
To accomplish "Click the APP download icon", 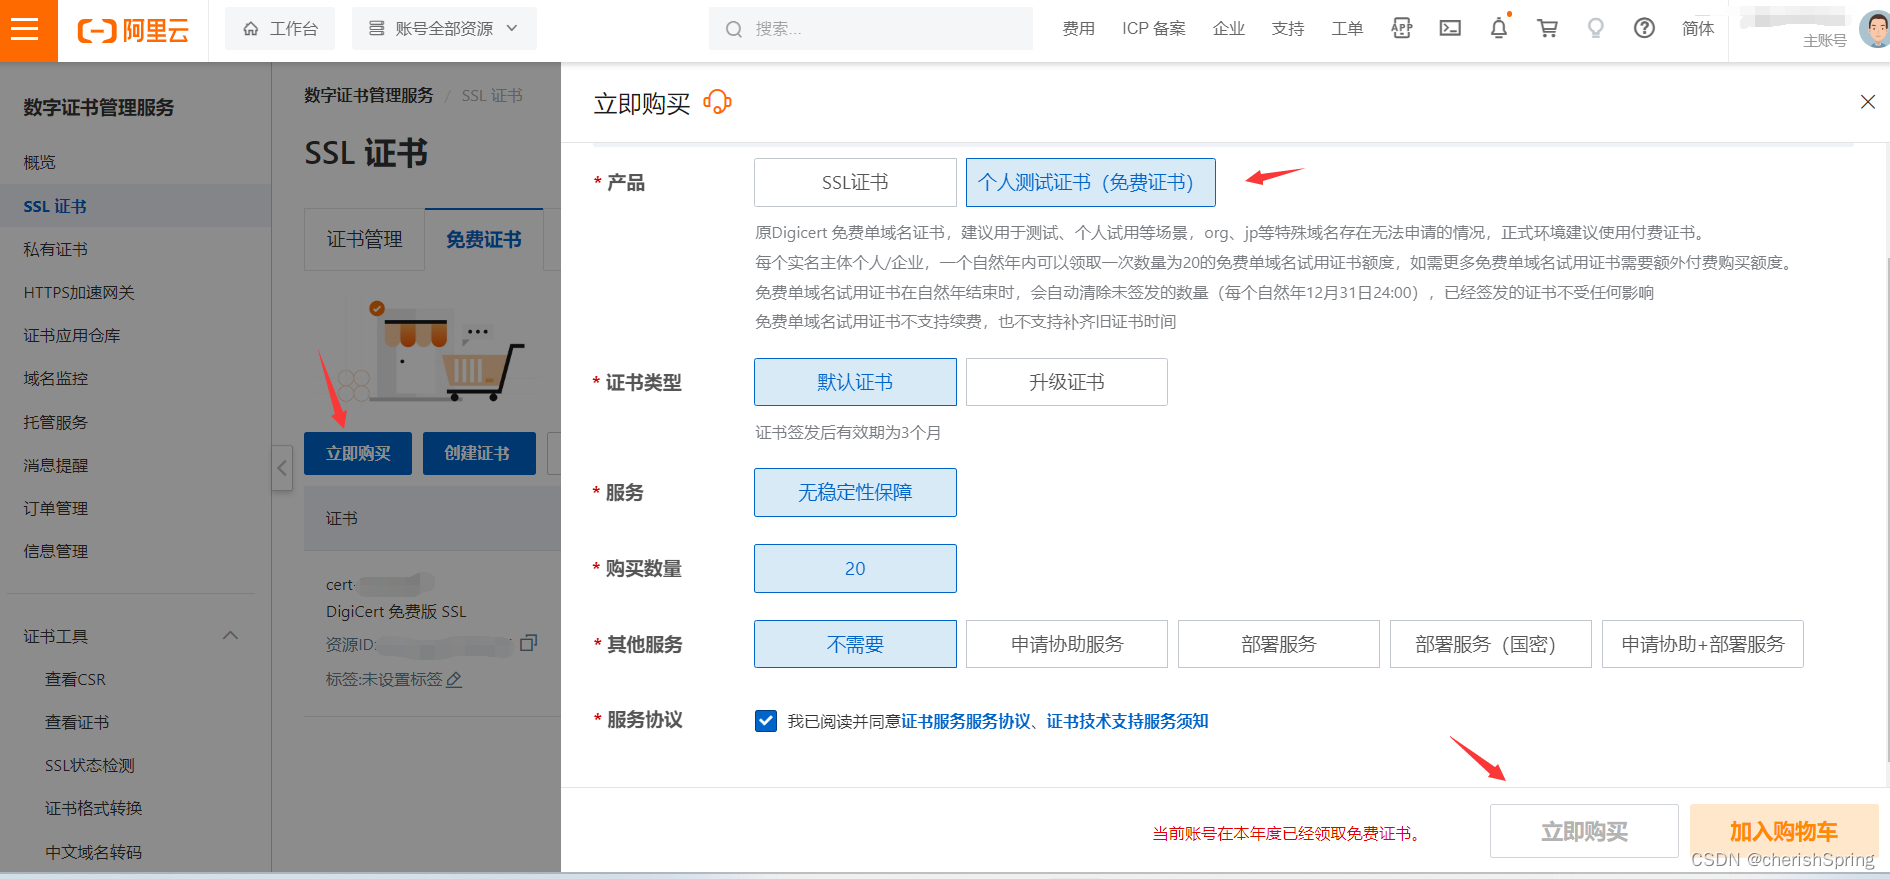I will (1402, 29).
